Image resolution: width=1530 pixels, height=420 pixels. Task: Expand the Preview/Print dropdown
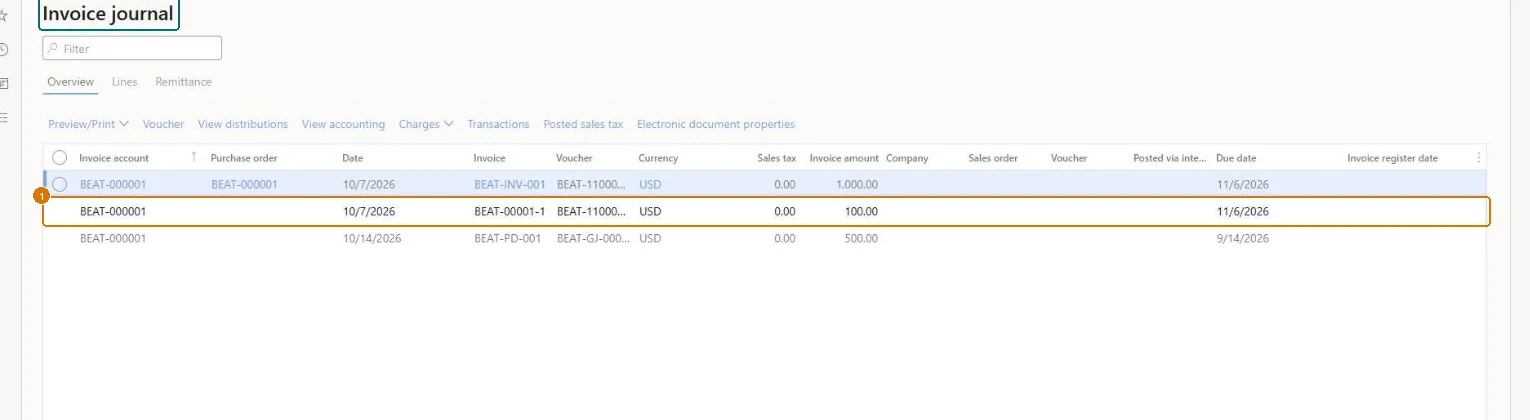point(88,124)
